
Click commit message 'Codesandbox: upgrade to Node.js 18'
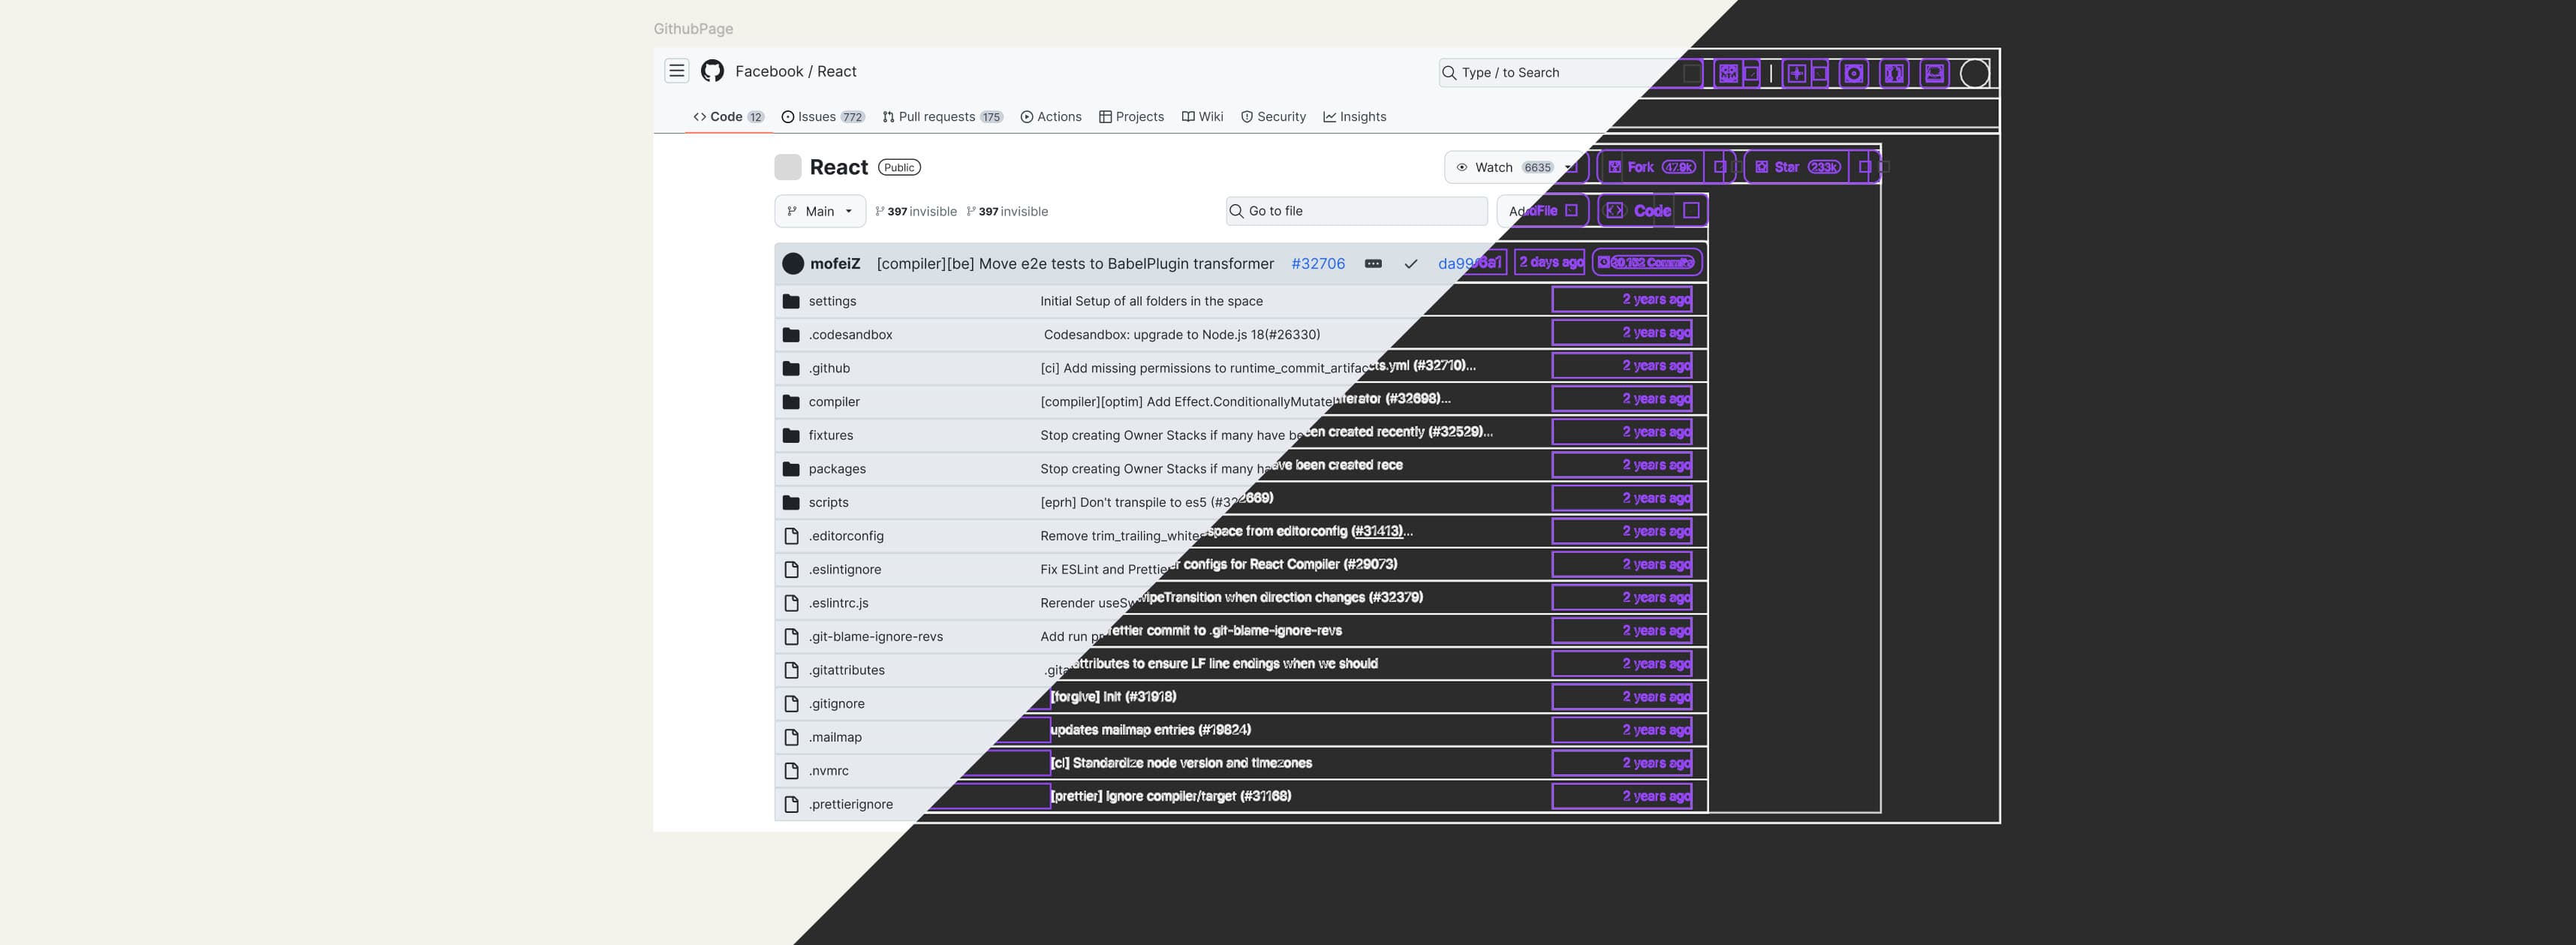(x=1182, y=335)
